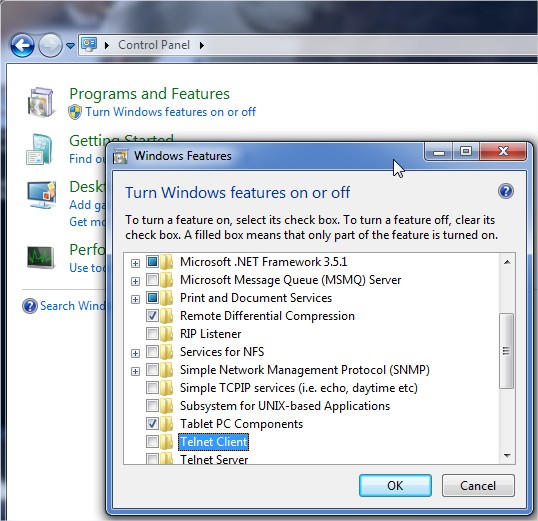The image size is (538, 521).
Task: Click the blue Back arrow button
Action: point(22,45)
